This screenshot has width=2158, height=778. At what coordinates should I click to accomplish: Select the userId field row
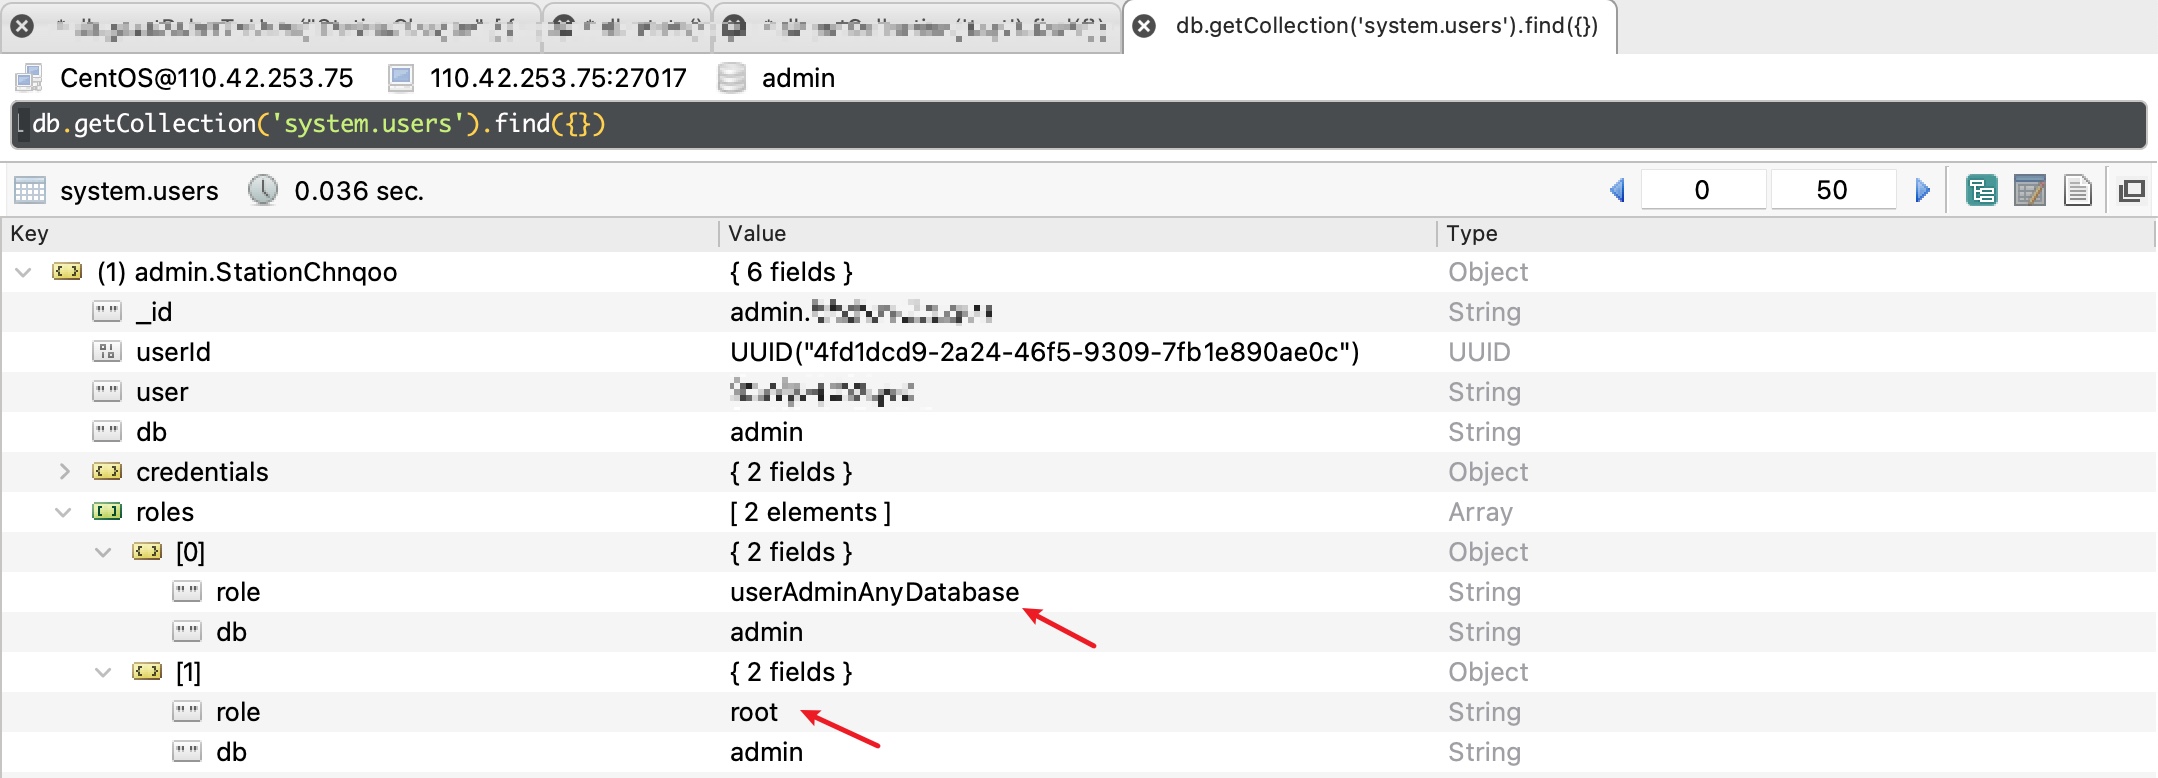[x=1078, y=352]
